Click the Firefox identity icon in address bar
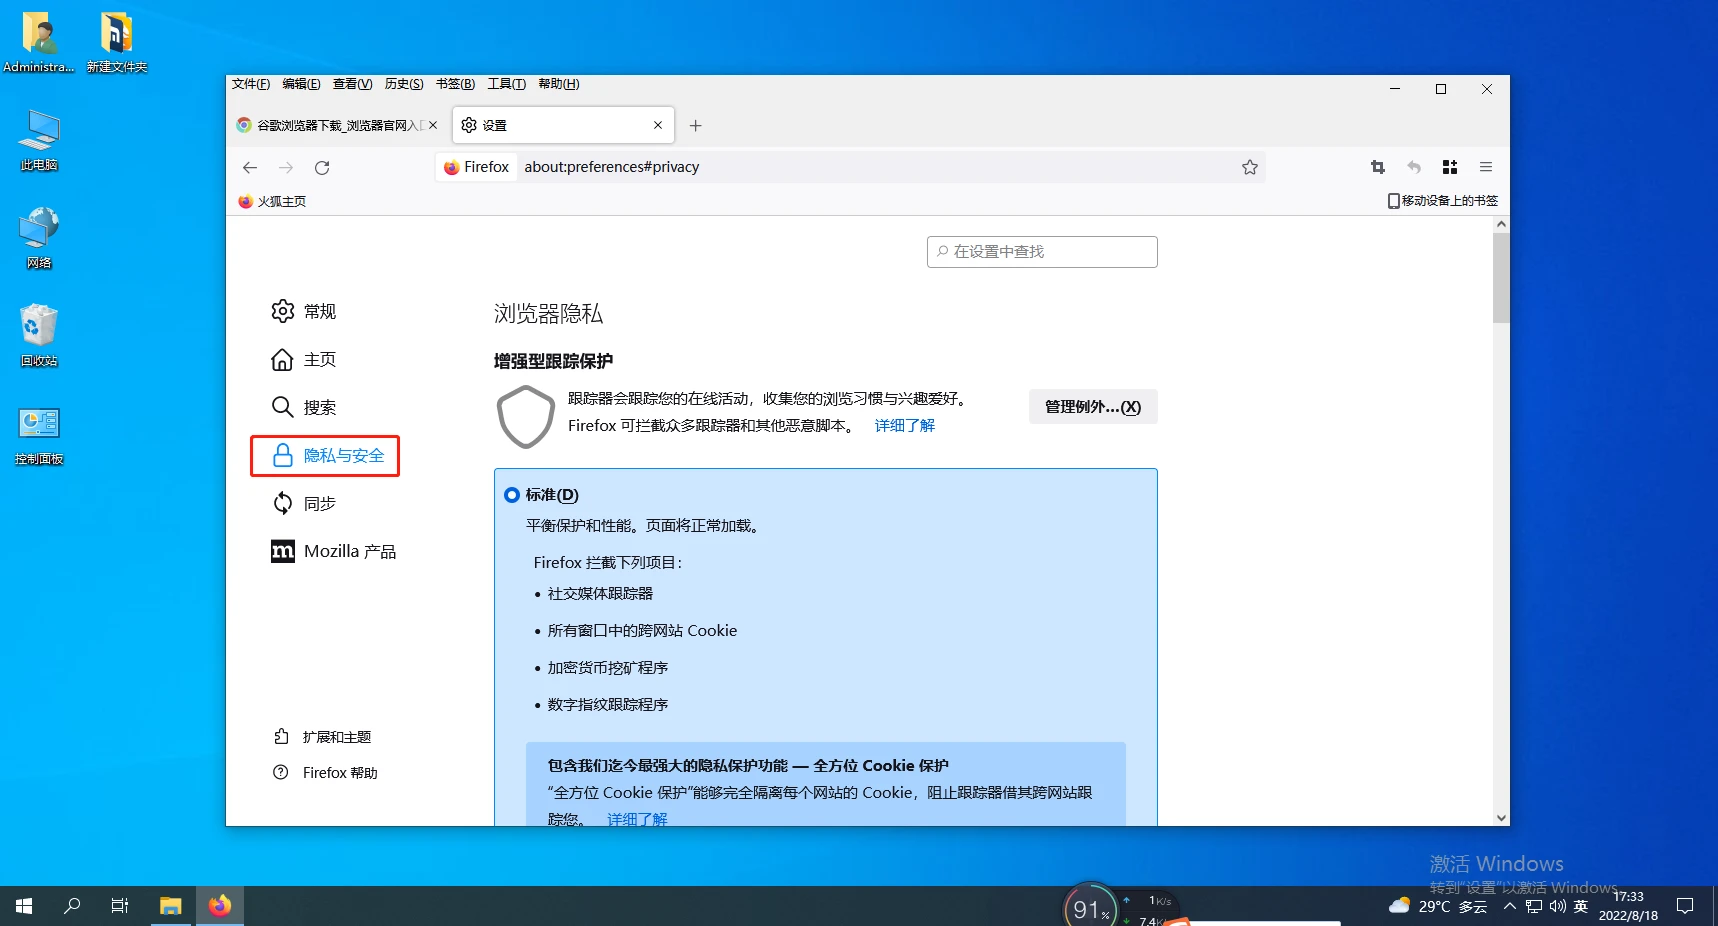Viewport: 1718px width, 926px height. click(x=477, y=167)
